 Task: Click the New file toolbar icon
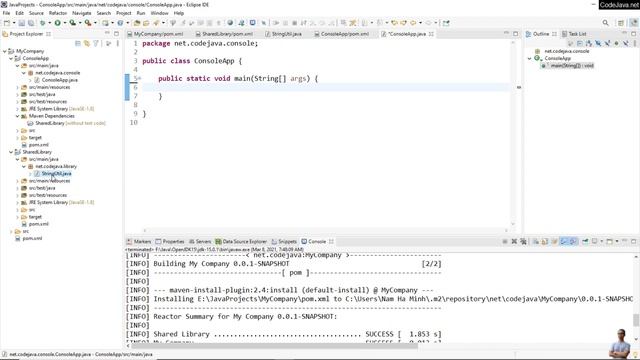point(7,23)
